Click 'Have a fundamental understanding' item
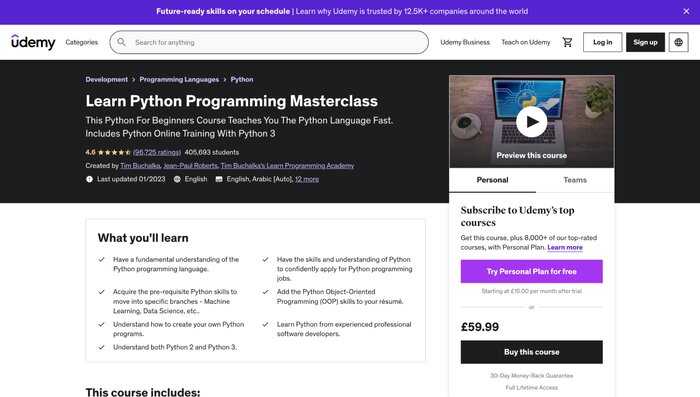 point(176,264)
